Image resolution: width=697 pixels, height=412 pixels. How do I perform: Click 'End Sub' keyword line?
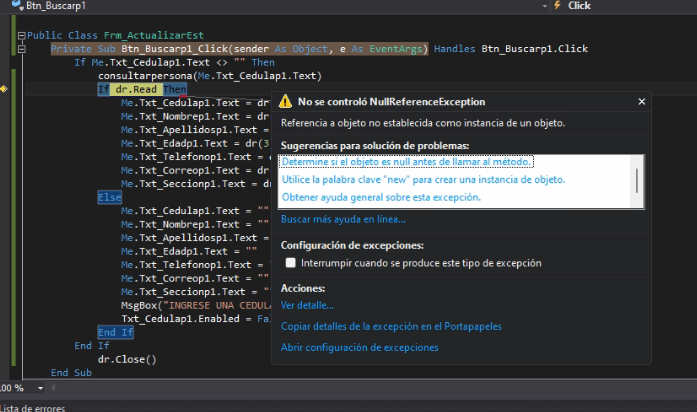pyautogui.click(x=71, y=373)
